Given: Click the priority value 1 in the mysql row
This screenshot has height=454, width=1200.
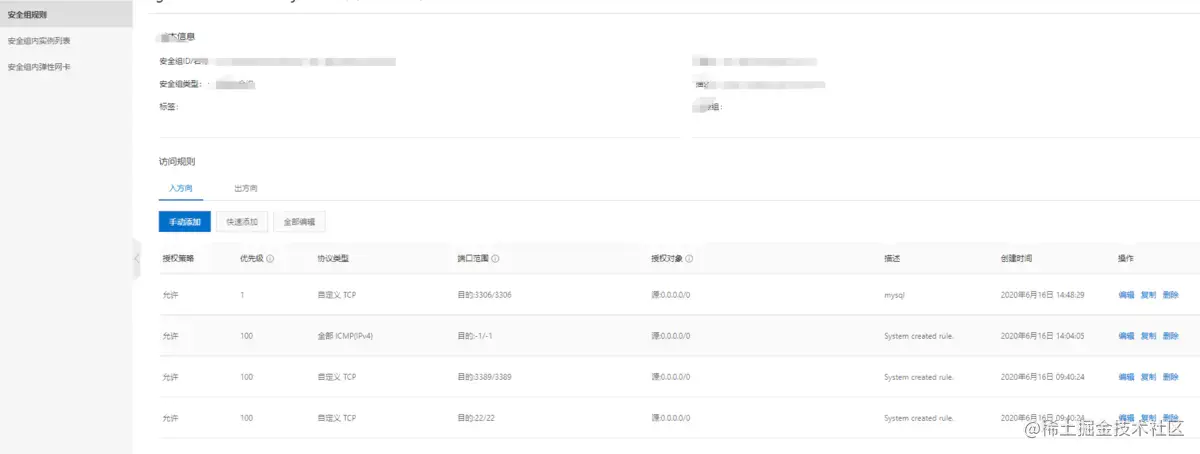Looking at the screenshot, I should 242,295.
